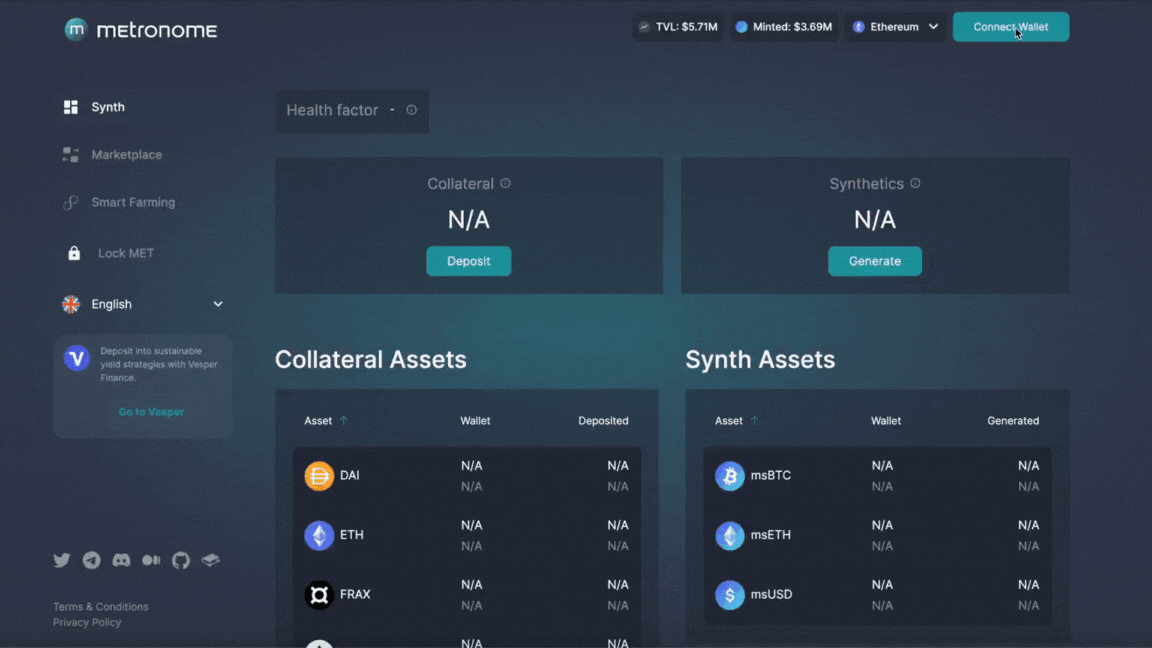Click the TVL: $5.71M stat
The height and width of the screenshot is (648, 1152).
point(678,27)
